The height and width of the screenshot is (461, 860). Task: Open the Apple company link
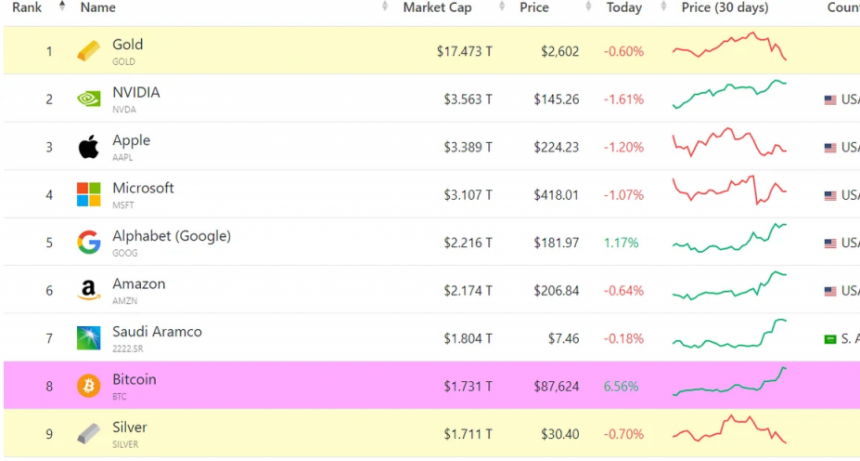(x=131, y=140)
